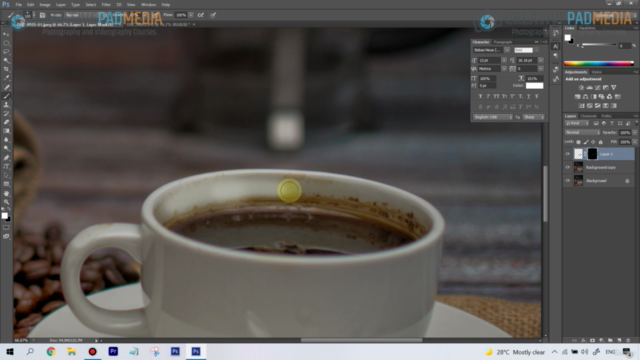640x360 pixels.
Task: Switch to the Paragraph tab
Action: [x=502, y=42]
